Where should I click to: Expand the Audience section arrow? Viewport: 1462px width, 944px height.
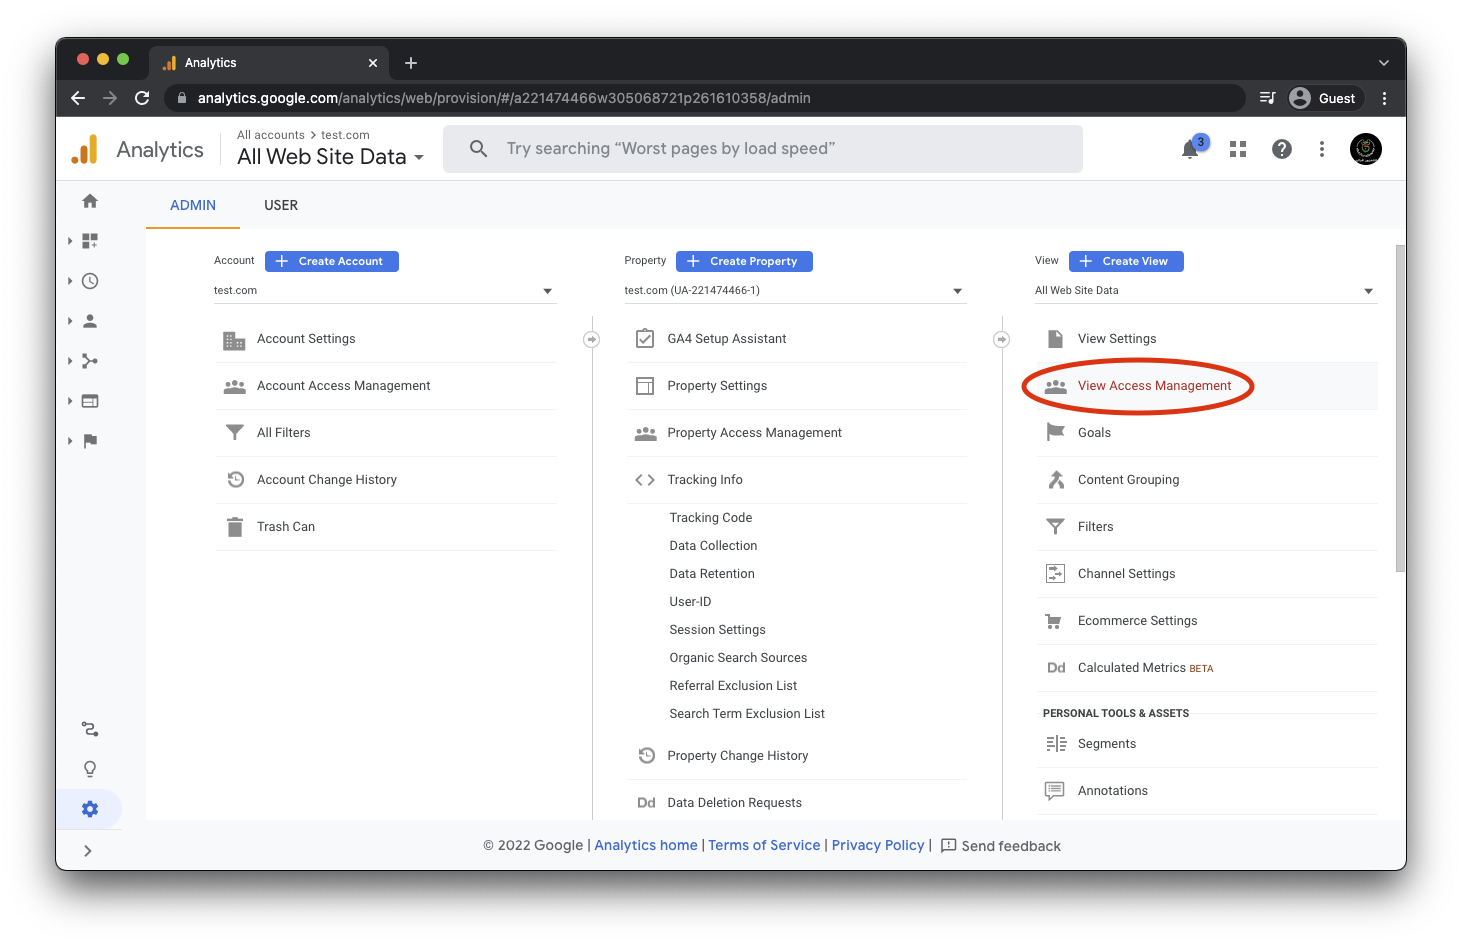[x=70, y=321]
